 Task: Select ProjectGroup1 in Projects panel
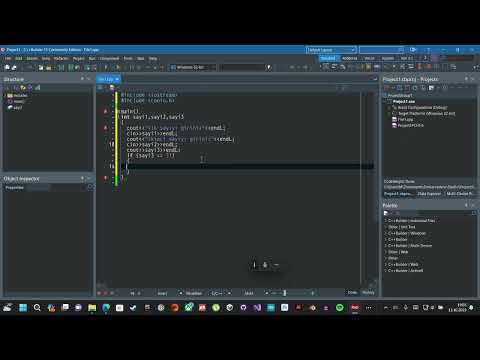400,96
